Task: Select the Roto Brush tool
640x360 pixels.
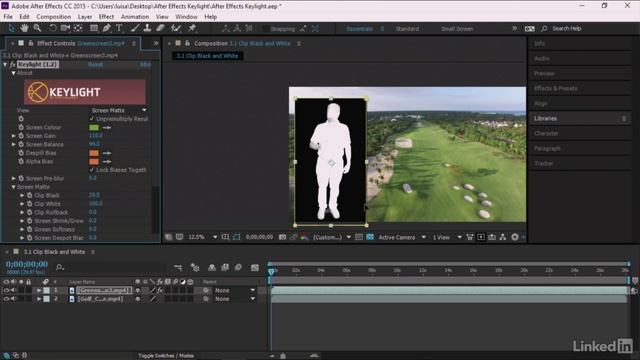Action: coord(176,28)
